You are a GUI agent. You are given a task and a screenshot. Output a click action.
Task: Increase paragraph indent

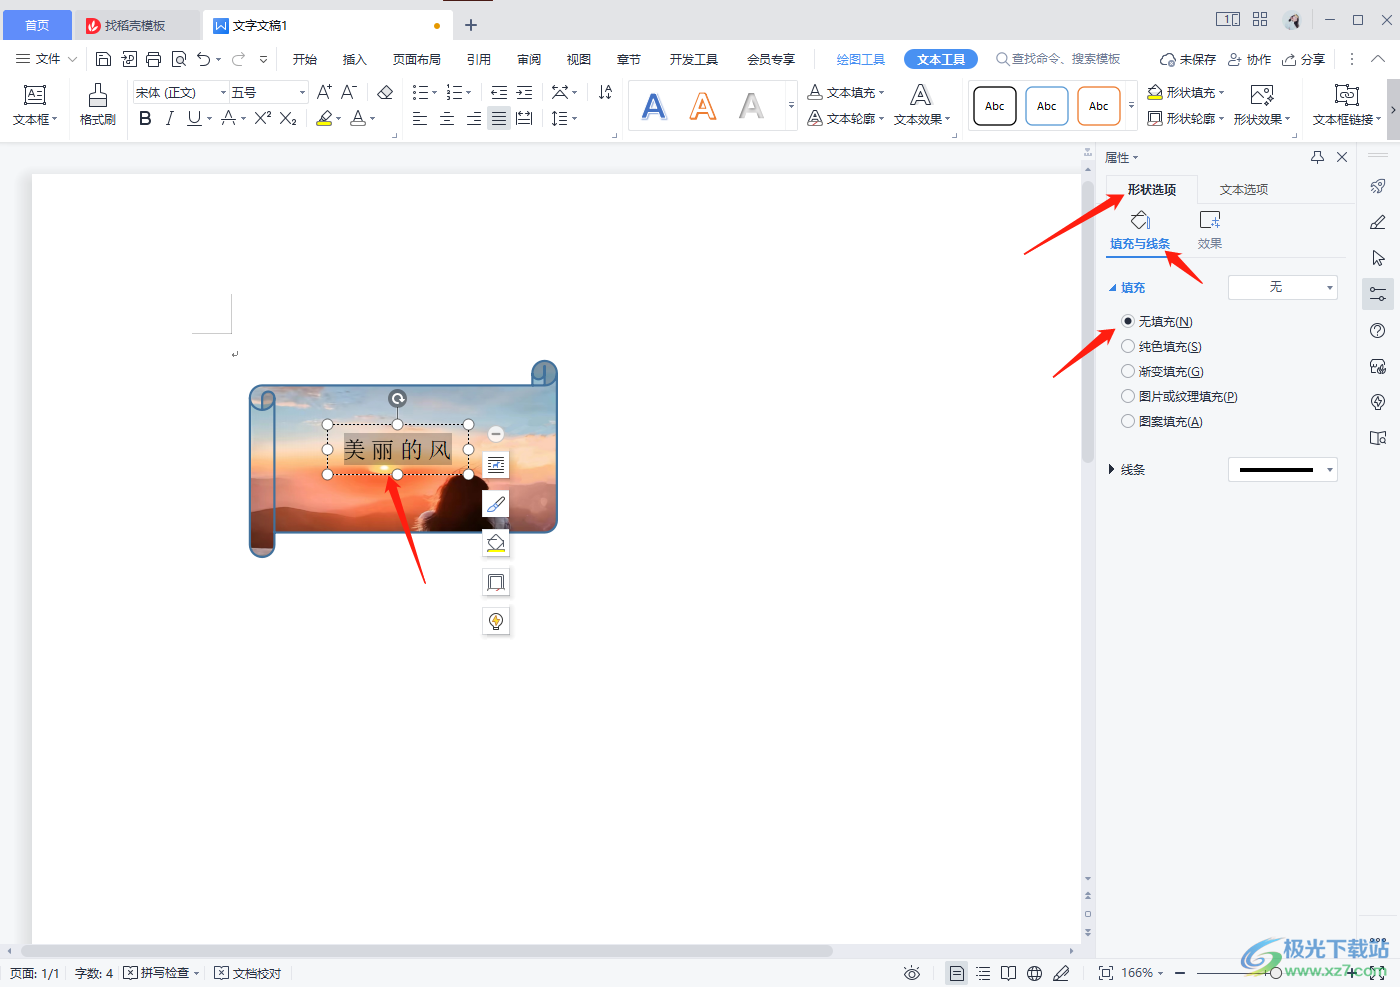point(524,92)
